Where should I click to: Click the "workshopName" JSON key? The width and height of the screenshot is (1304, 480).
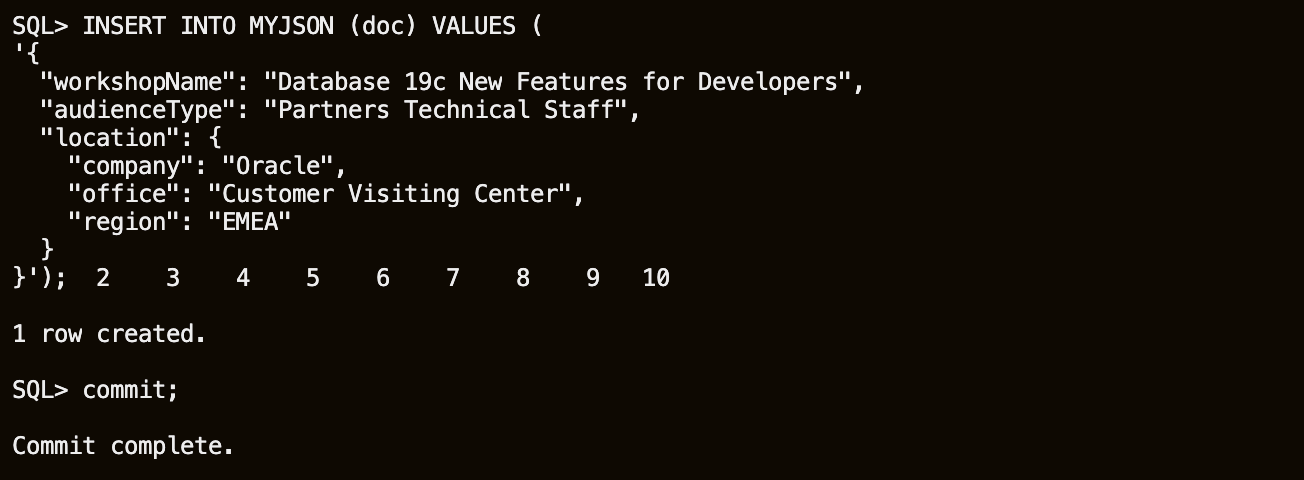[137, 82]
